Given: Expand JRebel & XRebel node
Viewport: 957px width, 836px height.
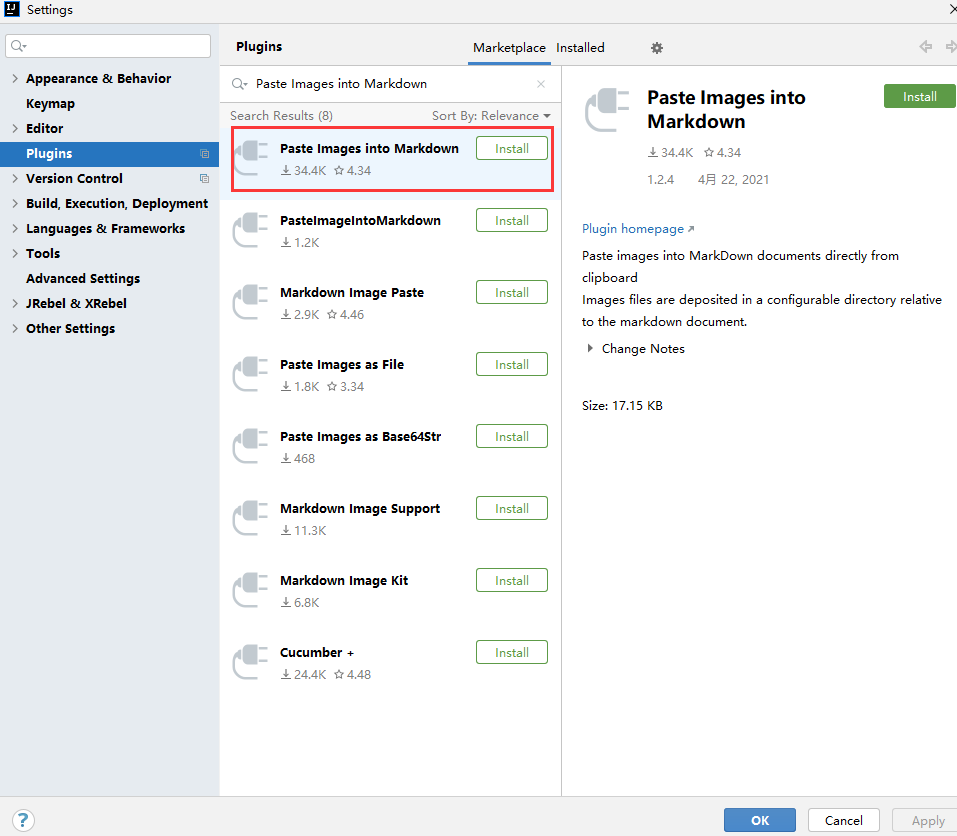Looking at the screenshot, I should point(15,304).
